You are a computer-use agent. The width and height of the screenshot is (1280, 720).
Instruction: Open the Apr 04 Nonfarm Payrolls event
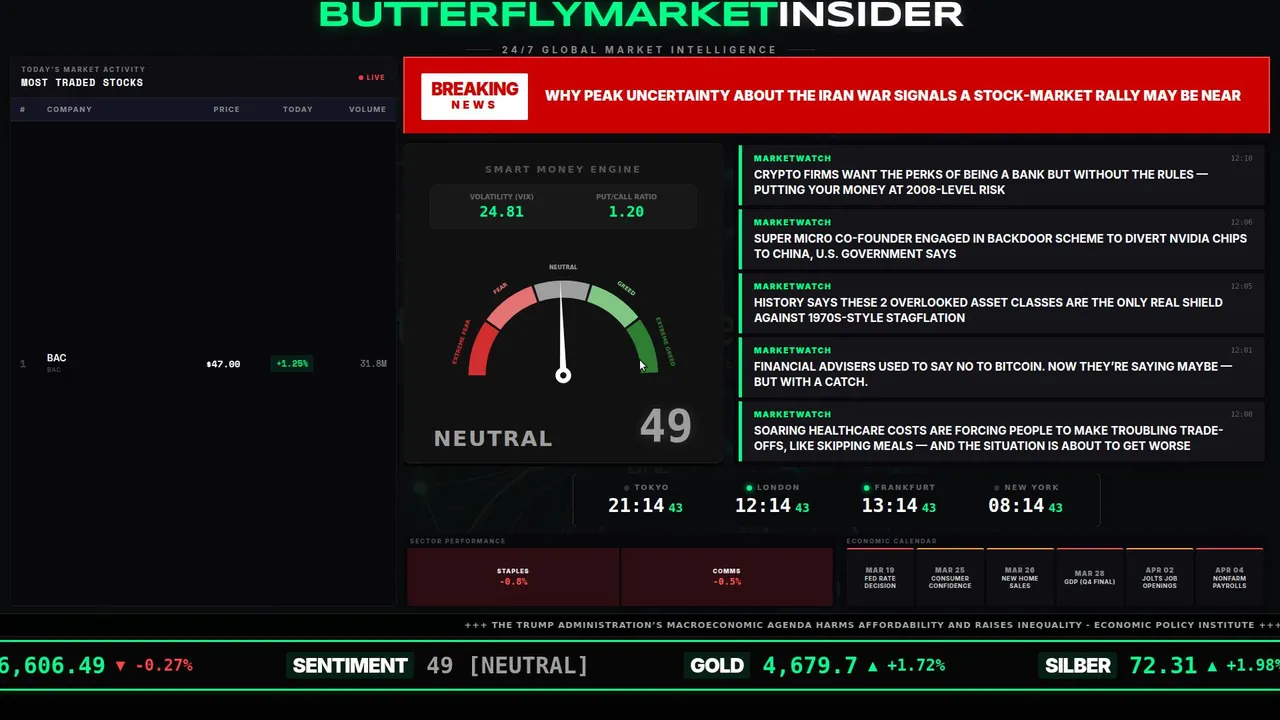pos(1230,577)
